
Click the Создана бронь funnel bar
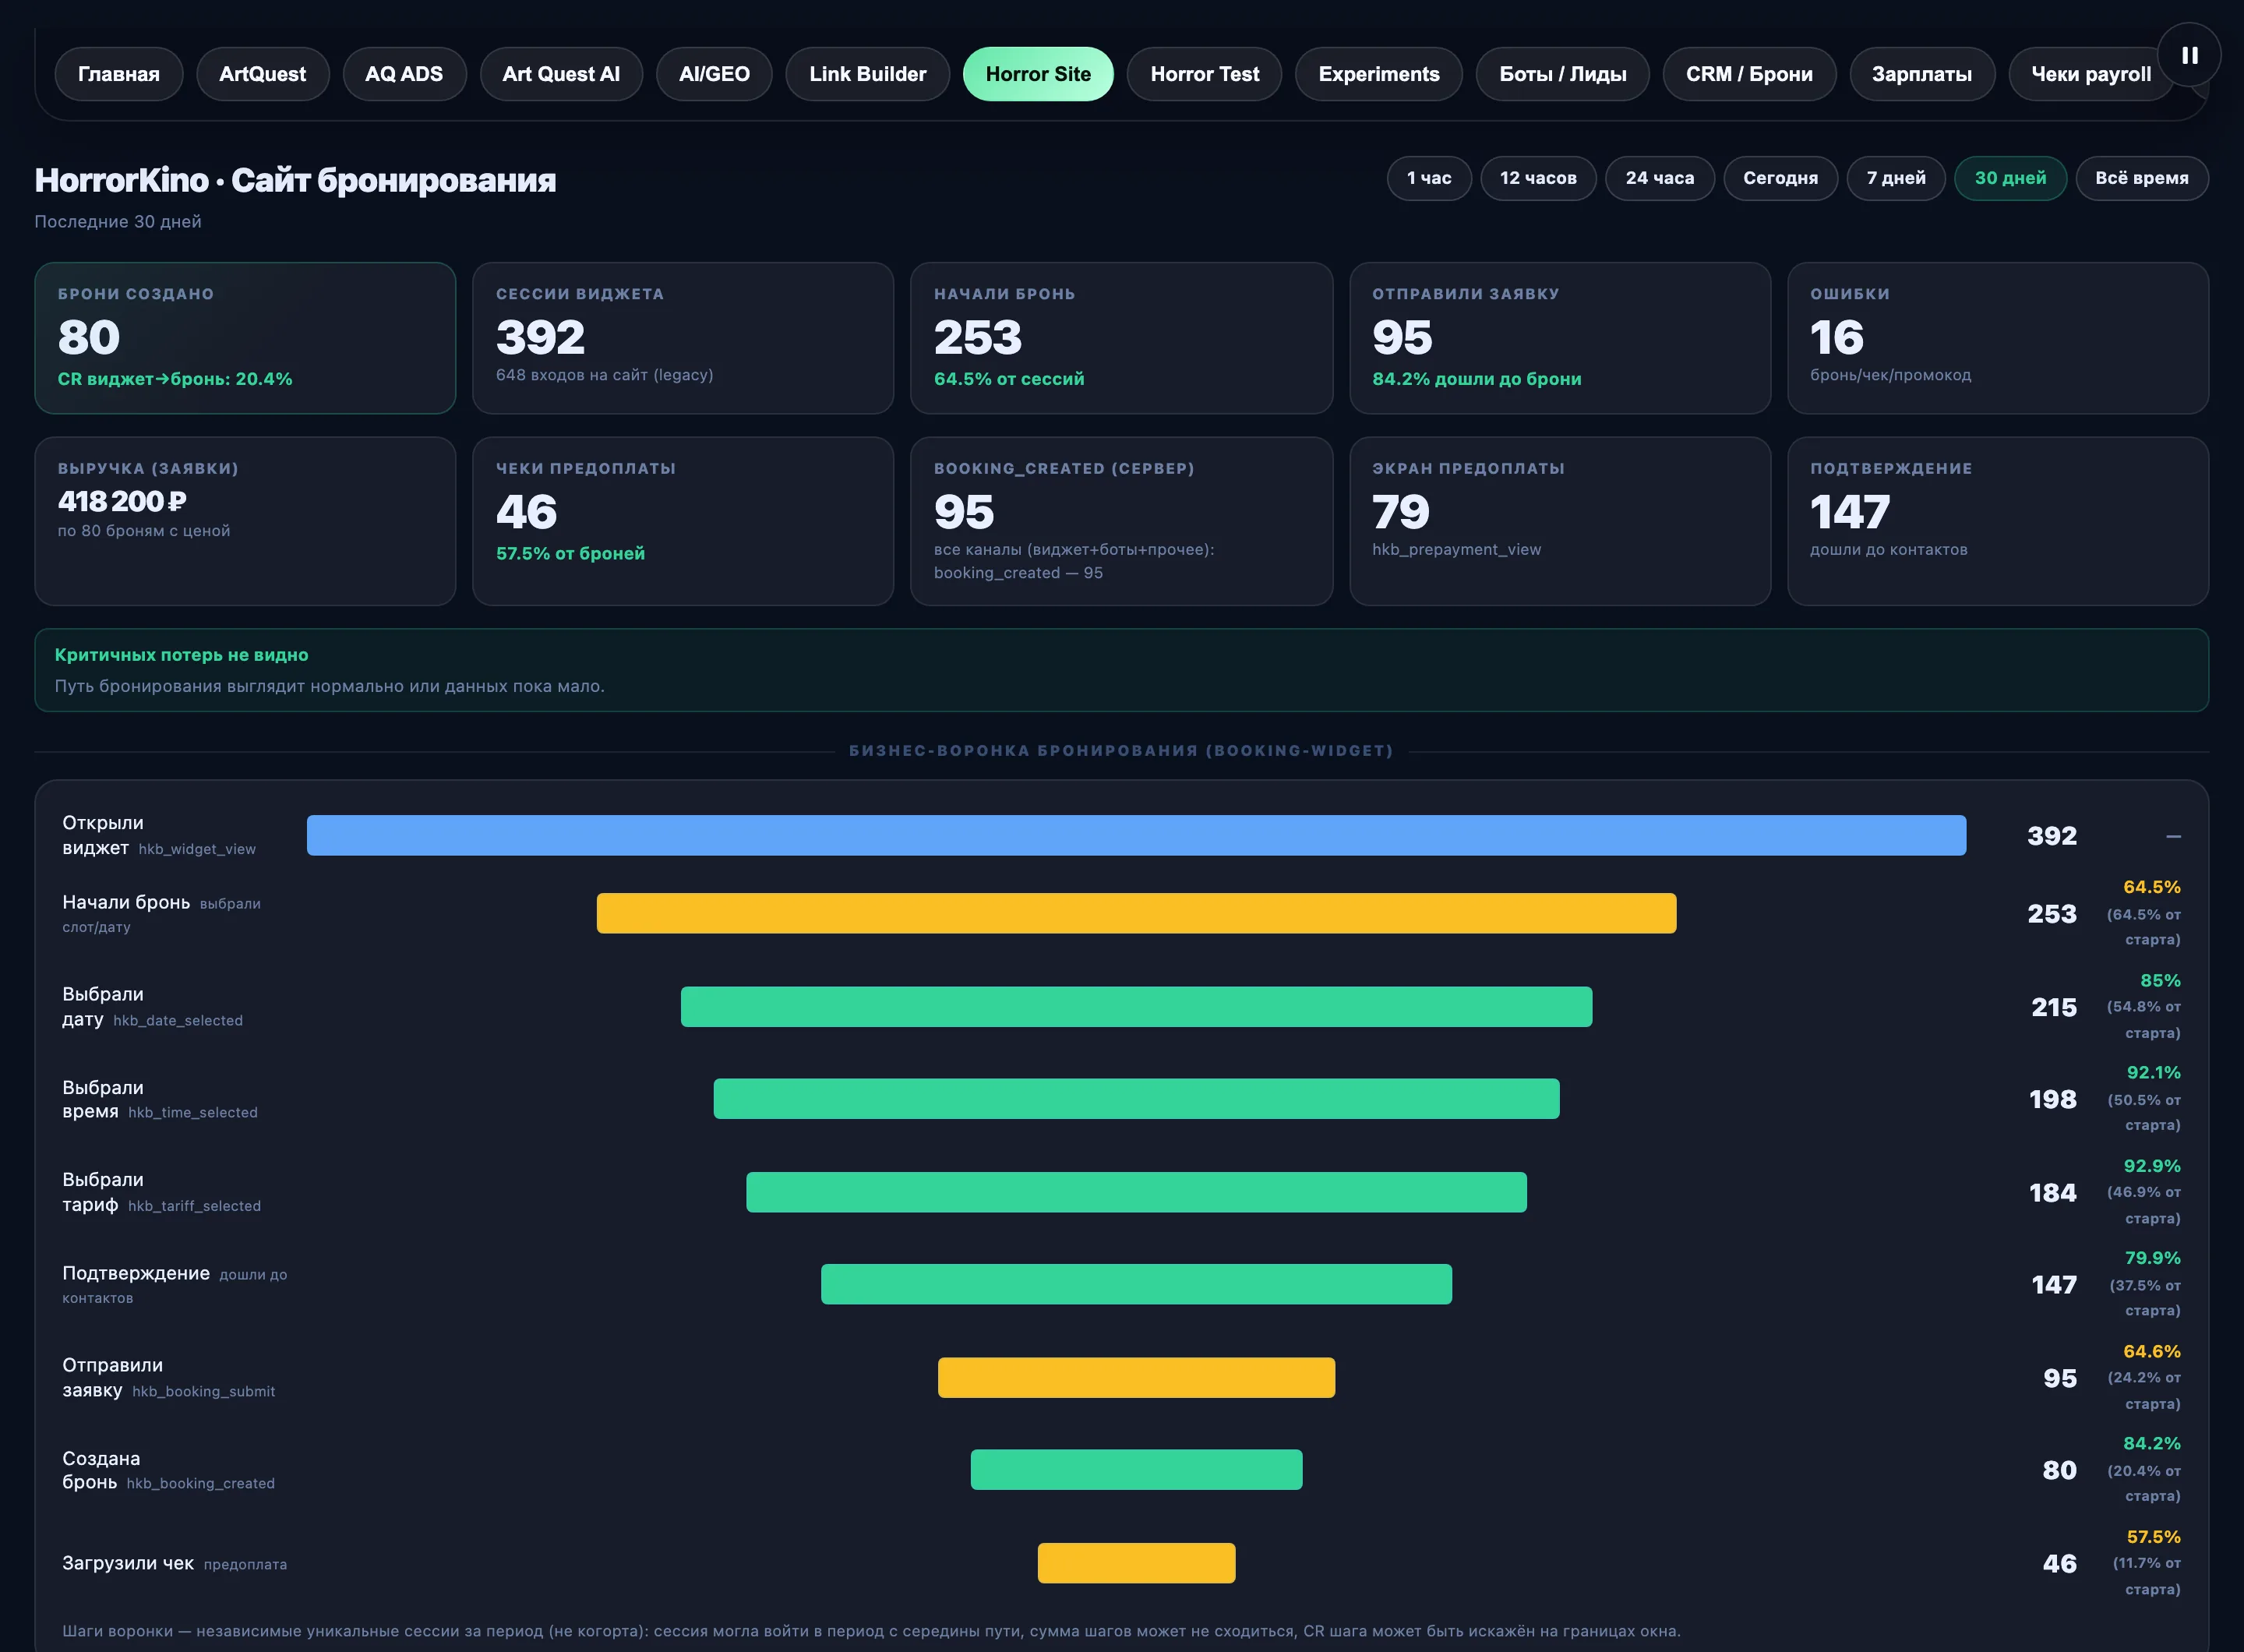click(x=1136, y=1470)
